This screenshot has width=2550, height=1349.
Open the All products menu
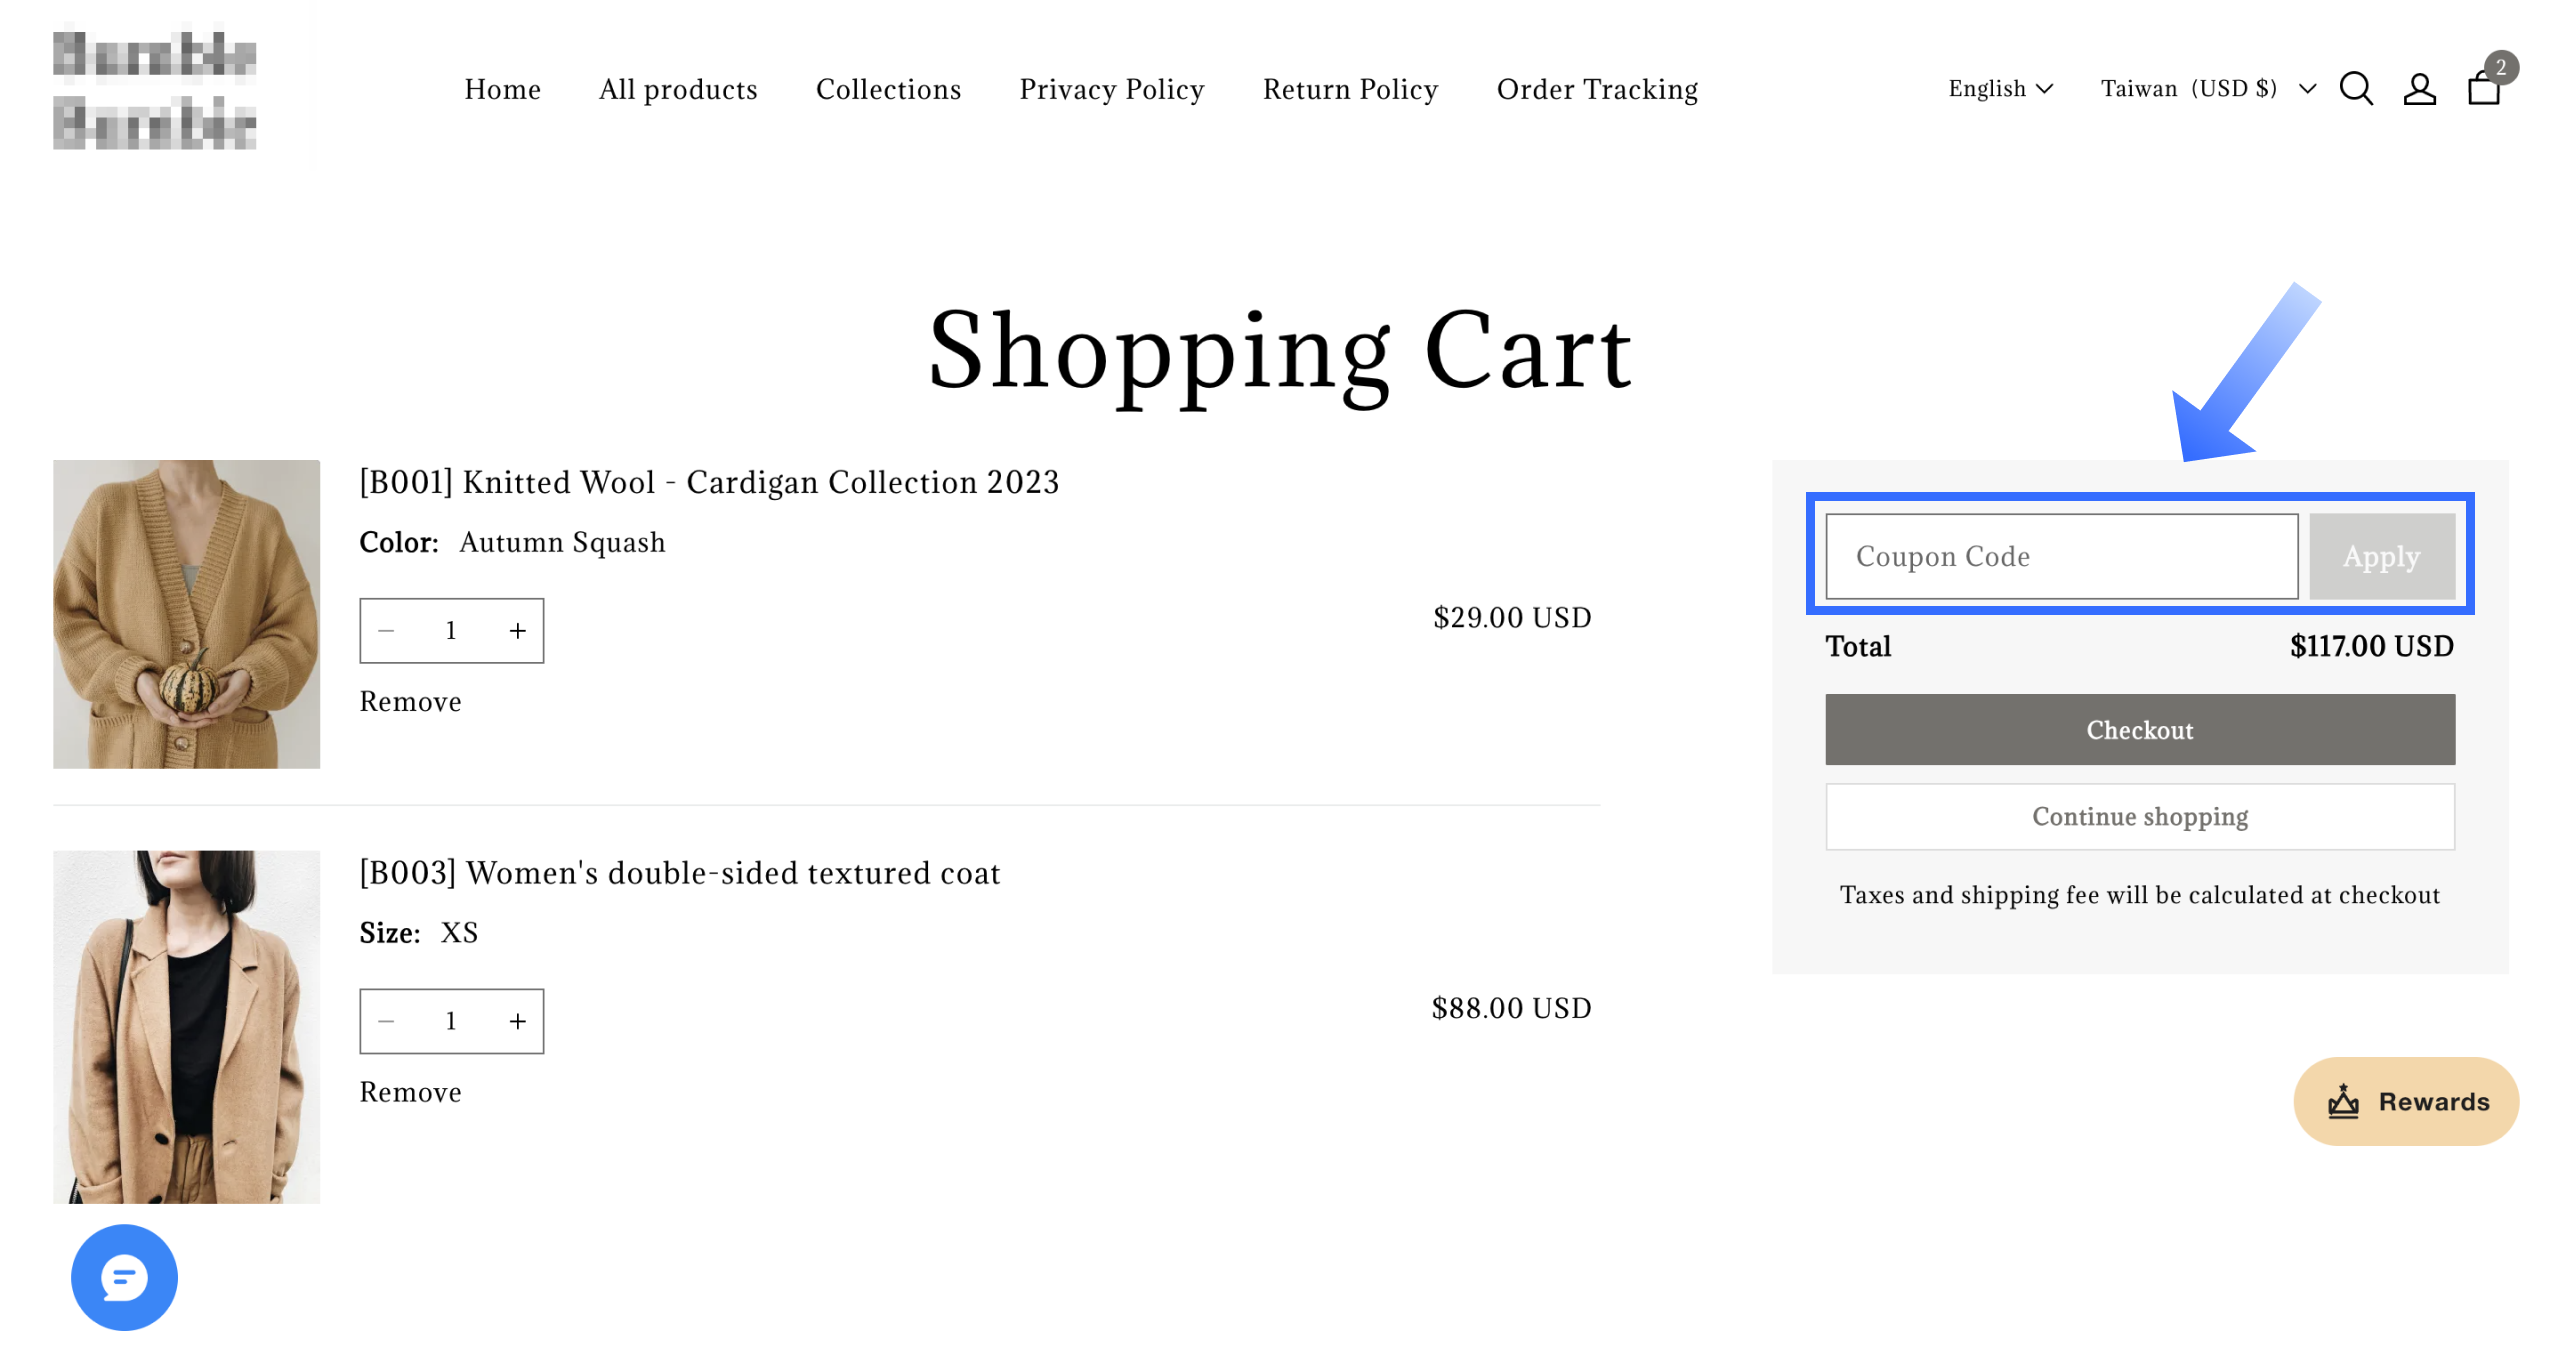[x=677, y=89]
